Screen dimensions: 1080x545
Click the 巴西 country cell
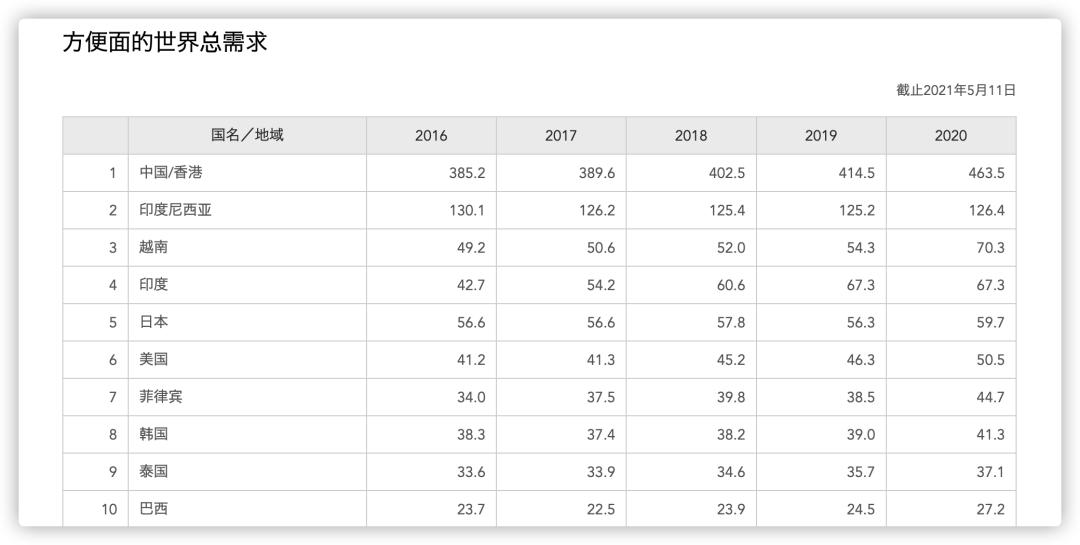[x=154, y=509]
